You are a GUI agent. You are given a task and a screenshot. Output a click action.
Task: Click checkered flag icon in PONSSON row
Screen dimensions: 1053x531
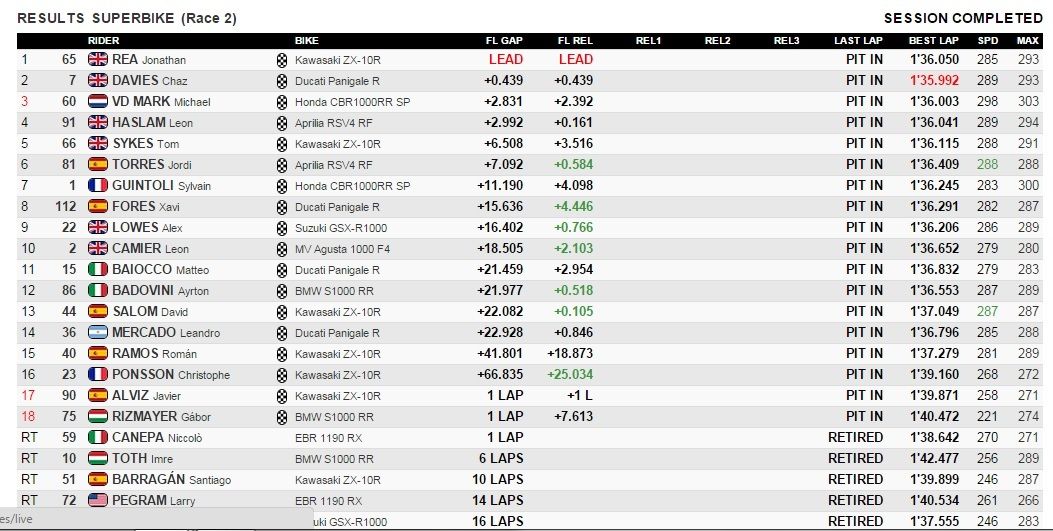[282, 375]
